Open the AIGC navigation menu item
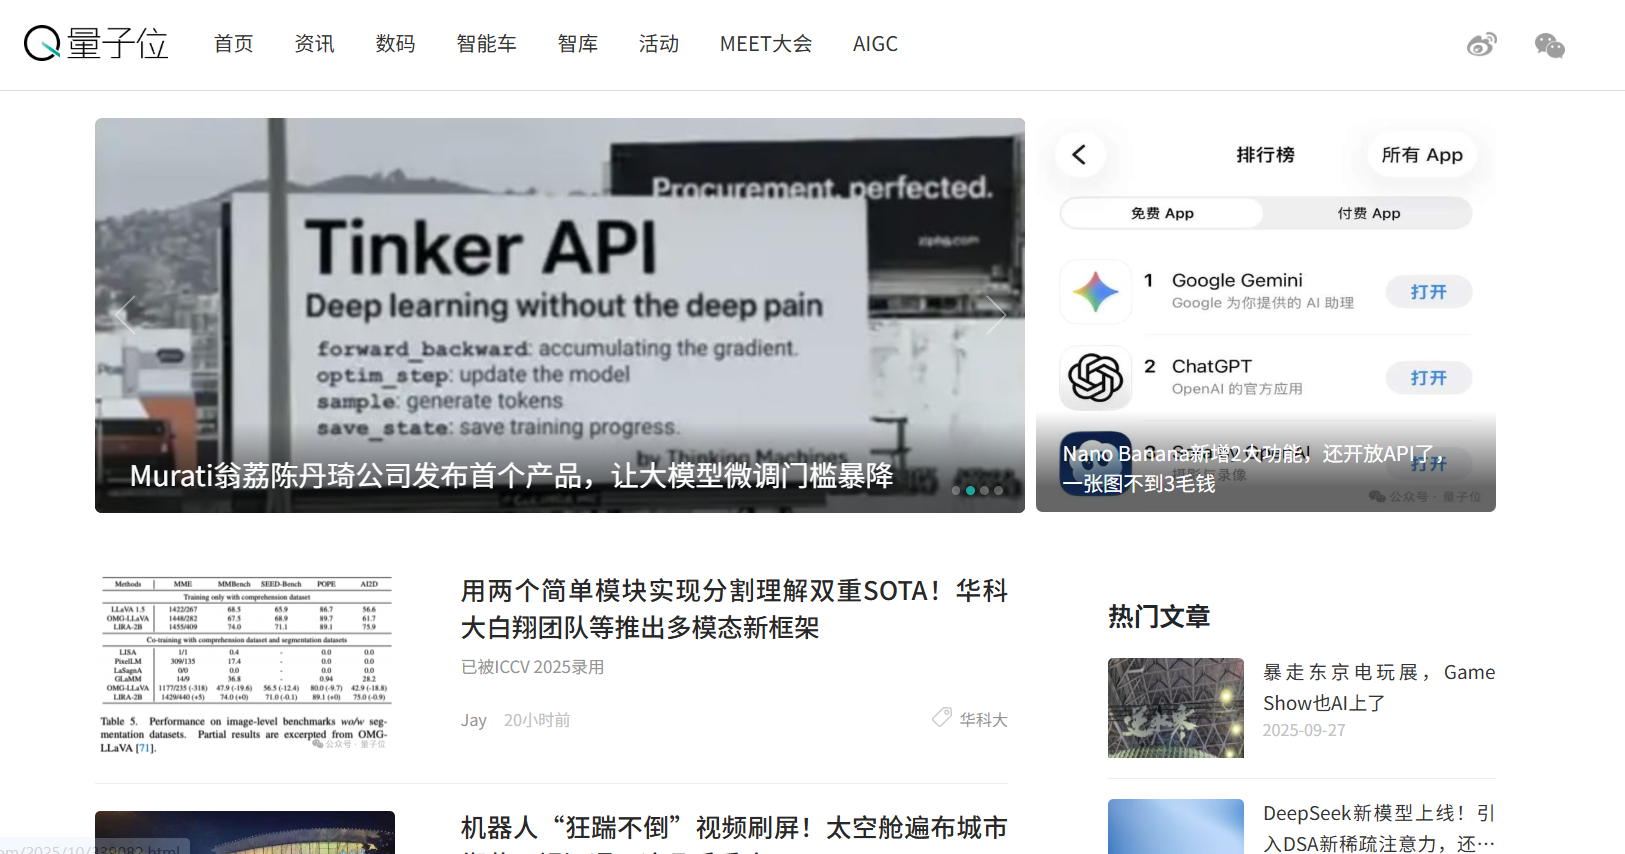This screenshot has height=854, width=1625. 875,44
